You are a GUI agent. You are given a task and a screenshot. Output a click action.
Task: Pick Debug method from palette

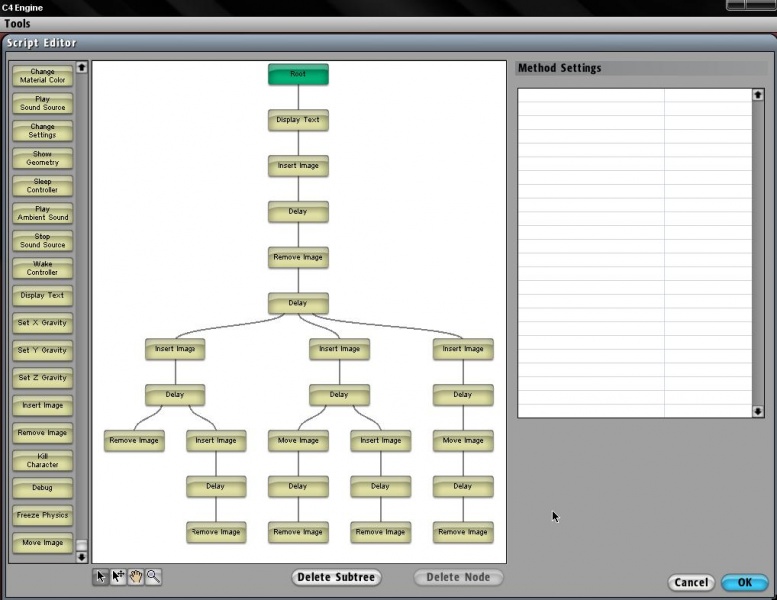point(42,488)
